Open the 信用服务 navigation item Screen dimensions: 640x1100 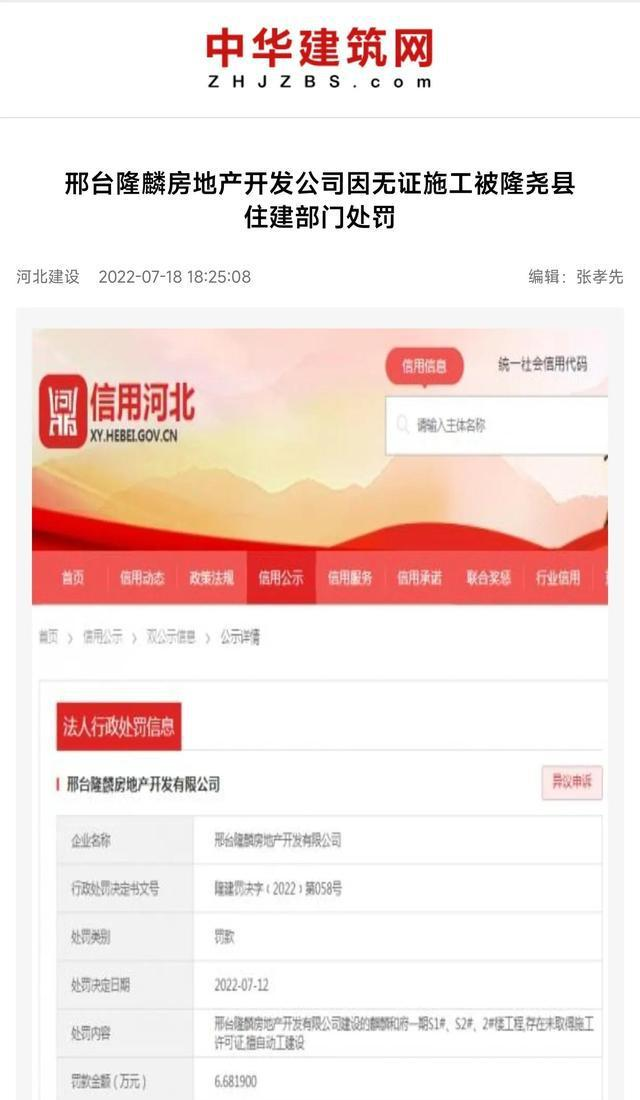point(350,577)
